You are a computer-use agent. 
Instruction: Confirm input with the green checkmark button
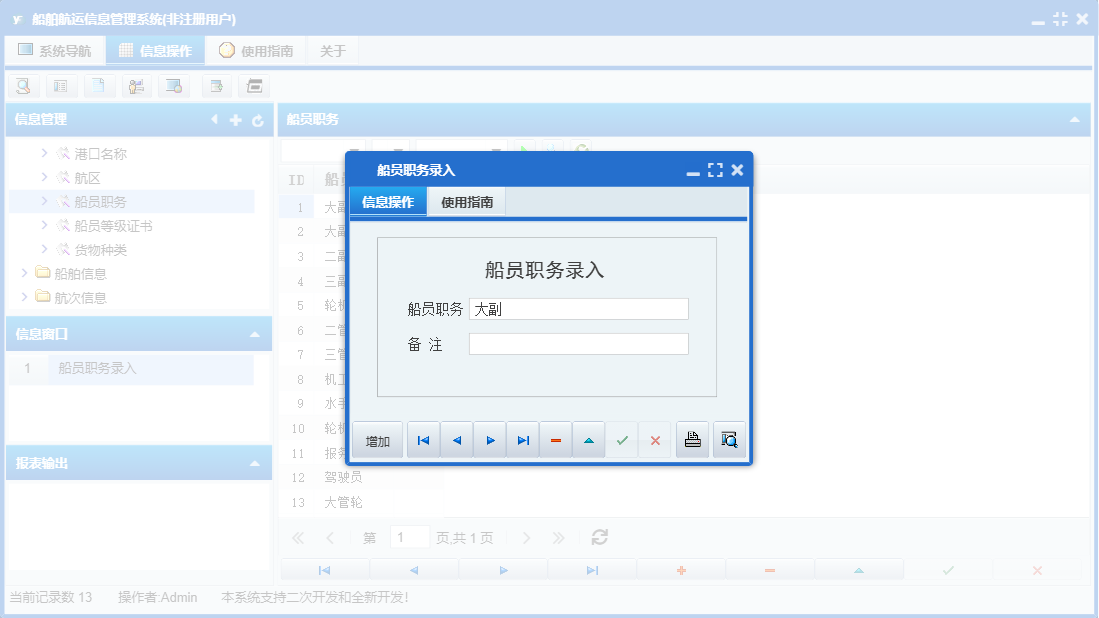622,439
